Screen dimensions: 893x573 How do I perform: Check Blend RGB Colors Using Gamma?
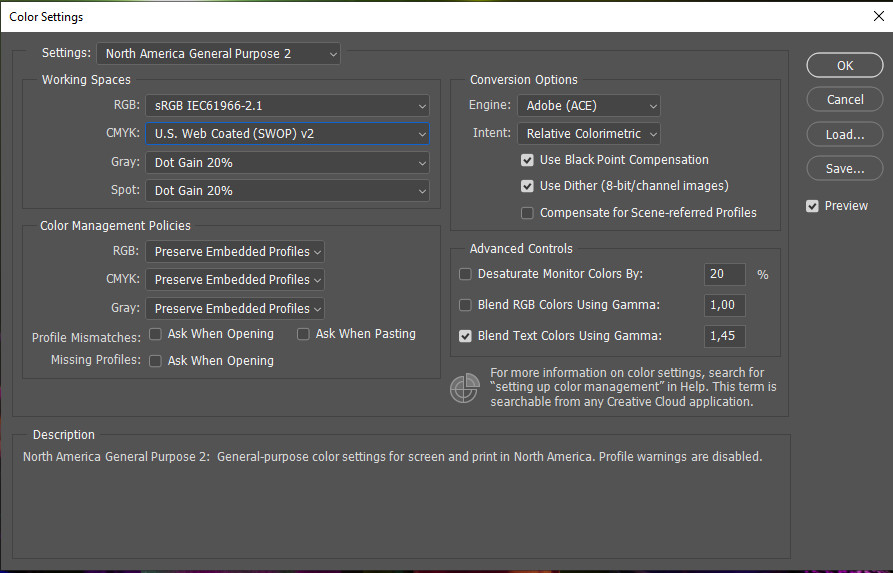tap(465, 305)
